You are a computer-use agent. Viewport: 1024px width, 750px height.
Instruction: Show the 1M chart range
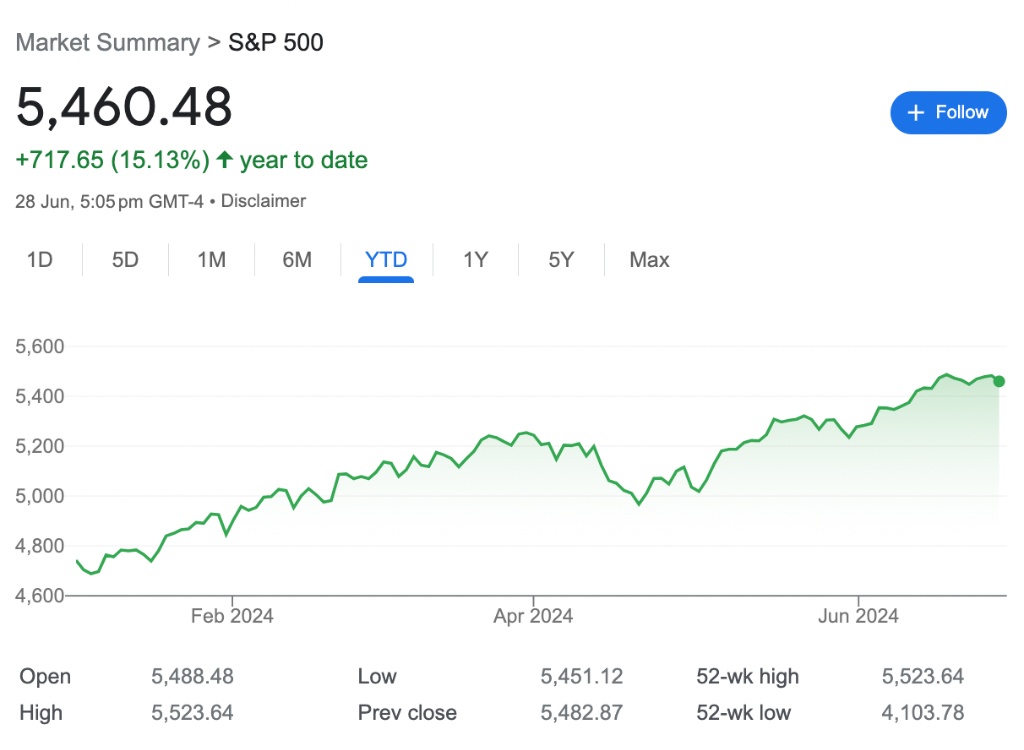click(211, 260)
